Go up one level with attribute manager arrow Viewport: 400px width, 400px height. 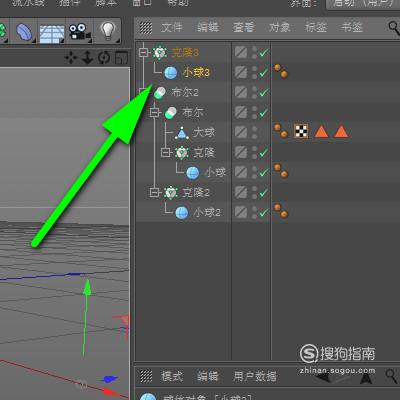click(366, 378)
